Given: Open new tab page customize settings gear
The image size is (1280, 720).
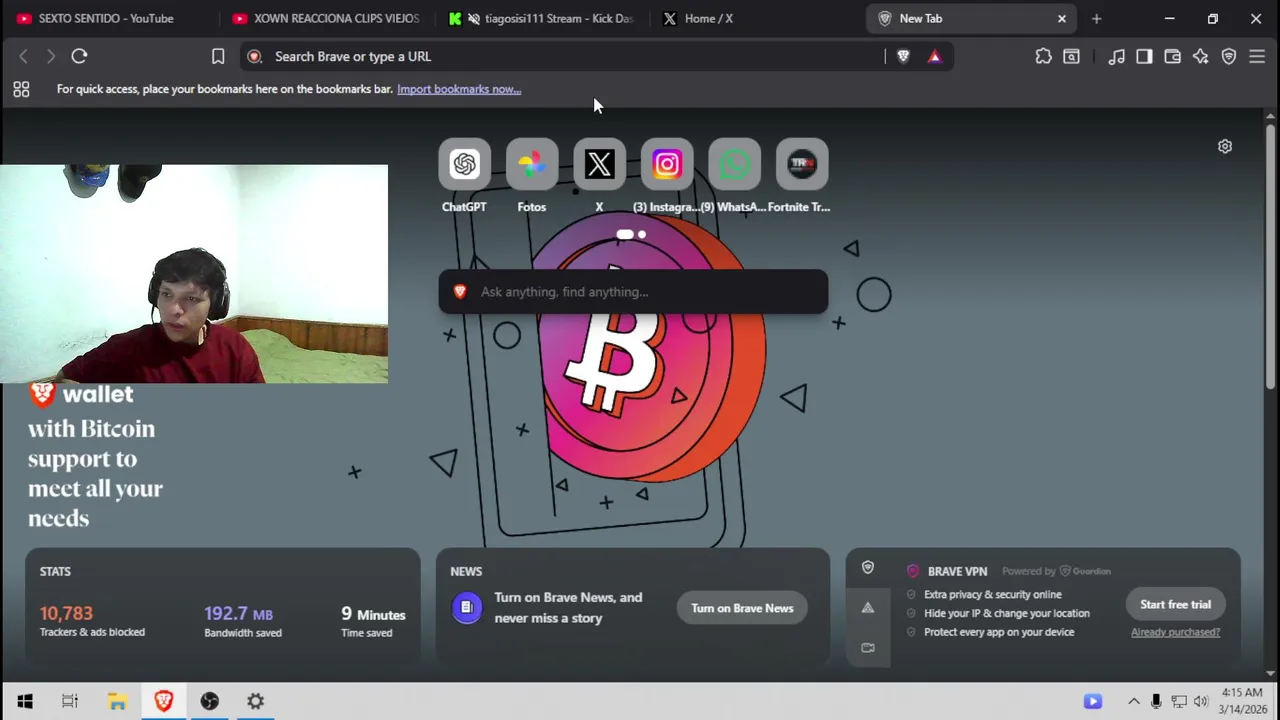Looking at the screenshot, I should tap(1225, 146).
